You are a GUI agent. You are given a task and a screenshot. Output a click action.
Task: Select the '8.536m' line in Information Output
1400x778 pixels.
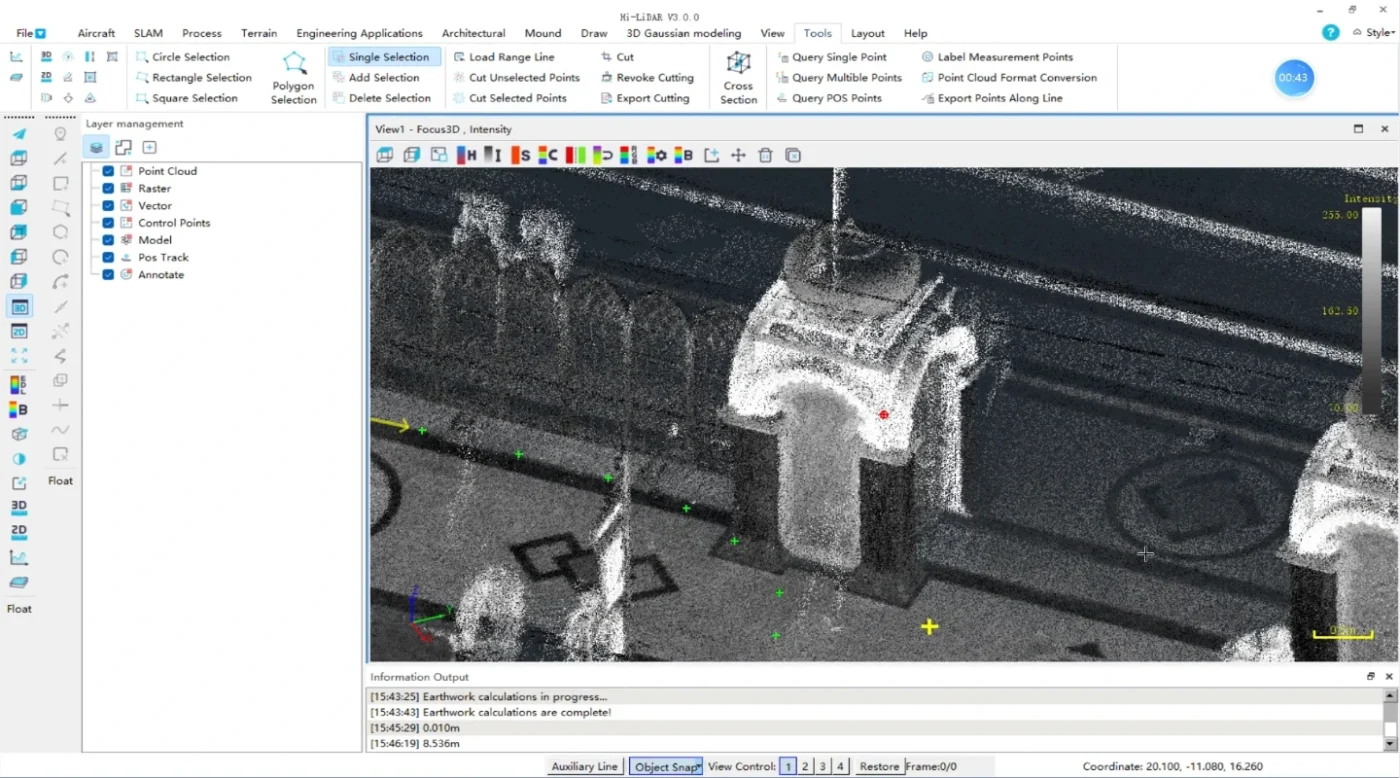coord(876,743)
